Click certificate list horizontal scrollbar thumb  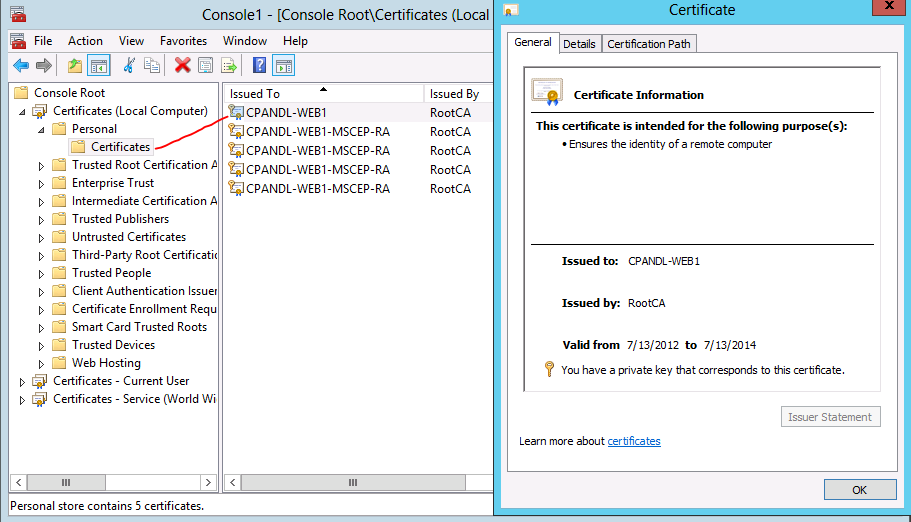click(x=353, y=482)
